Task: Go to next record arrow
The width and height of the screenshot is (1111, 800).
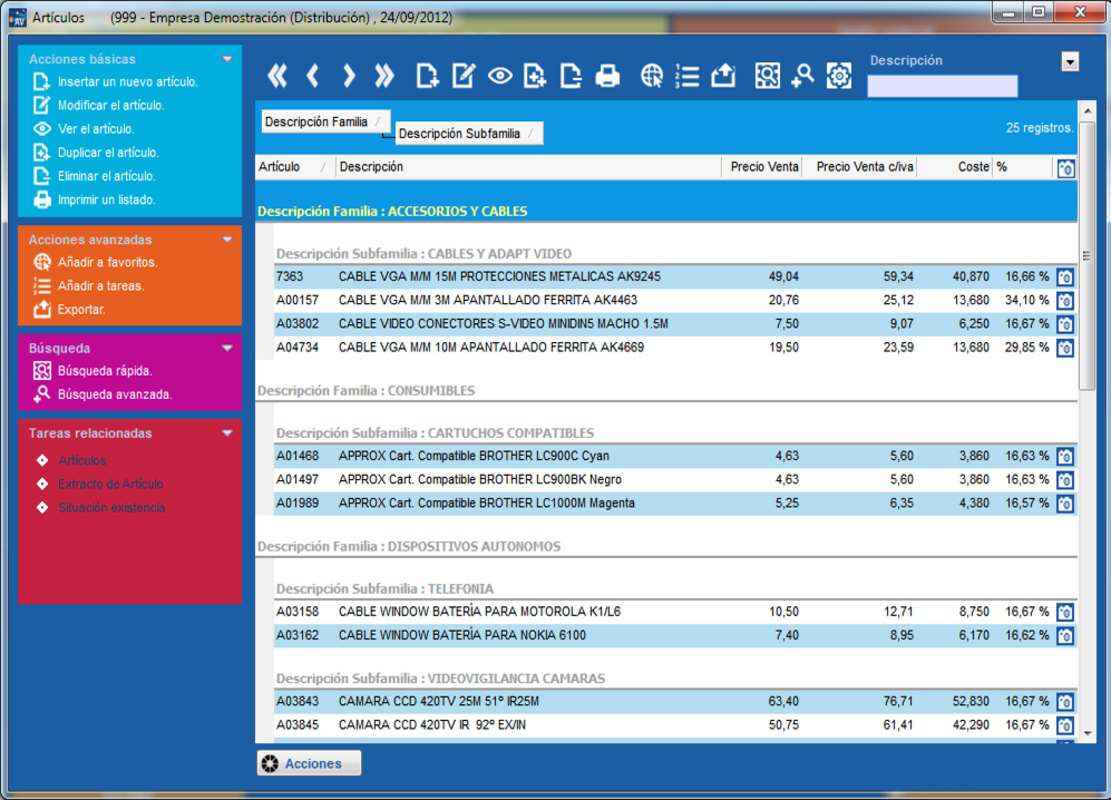Action: (348, 75)
